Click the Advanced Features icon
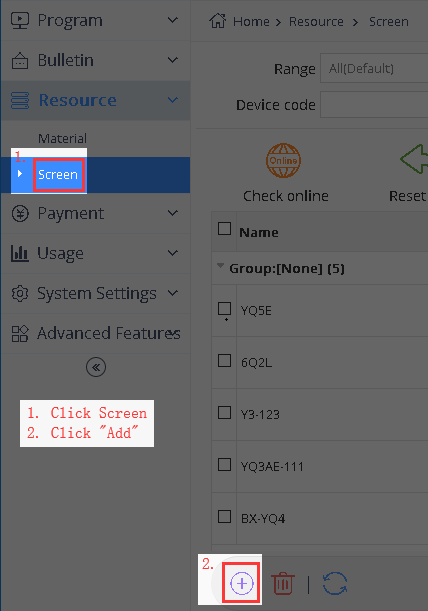Image resolution: width=428 pixels, height=611 pixels. pyautogui.click(x=19, y=334)
